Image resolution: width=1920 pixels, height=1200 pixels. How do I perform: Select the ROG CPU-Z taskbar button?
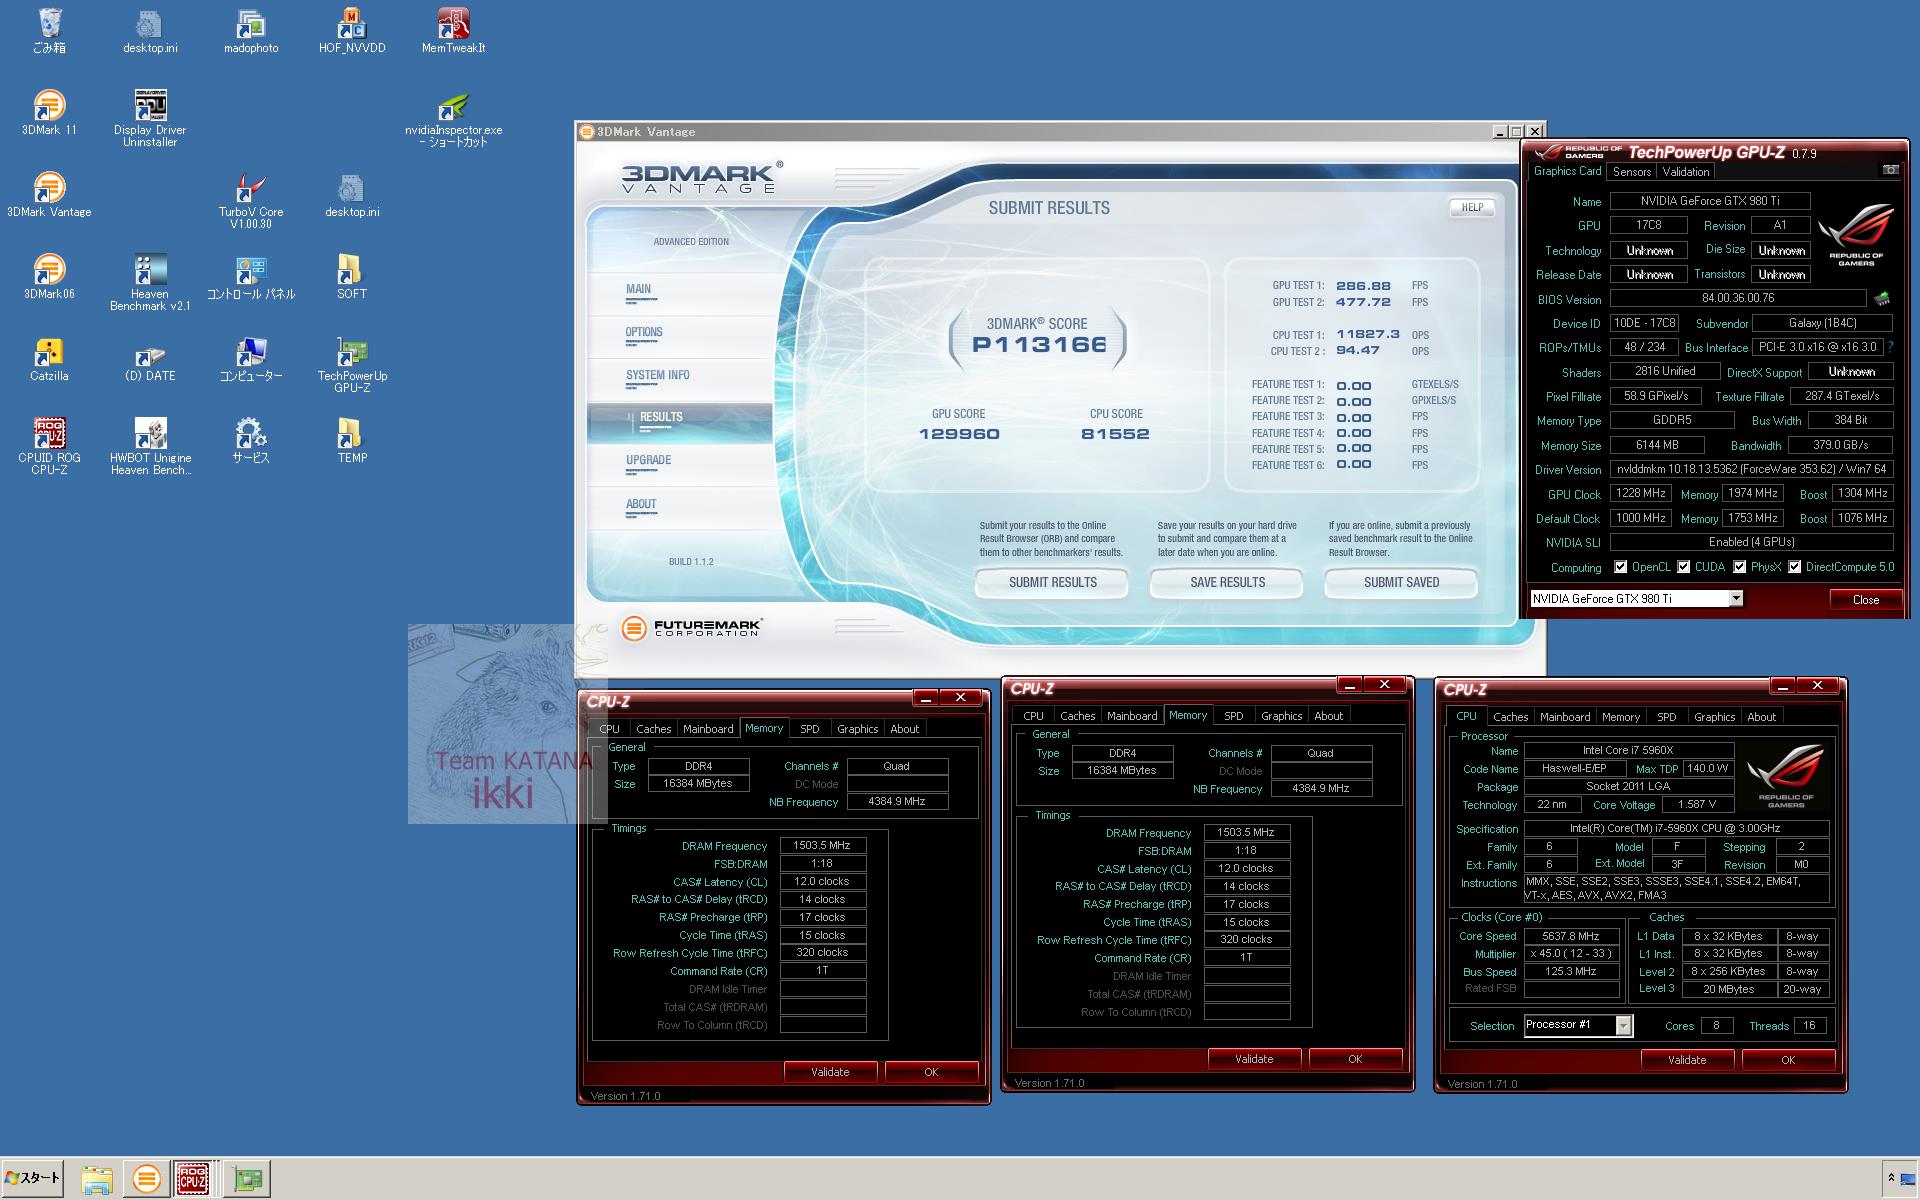coord(193,1179)
